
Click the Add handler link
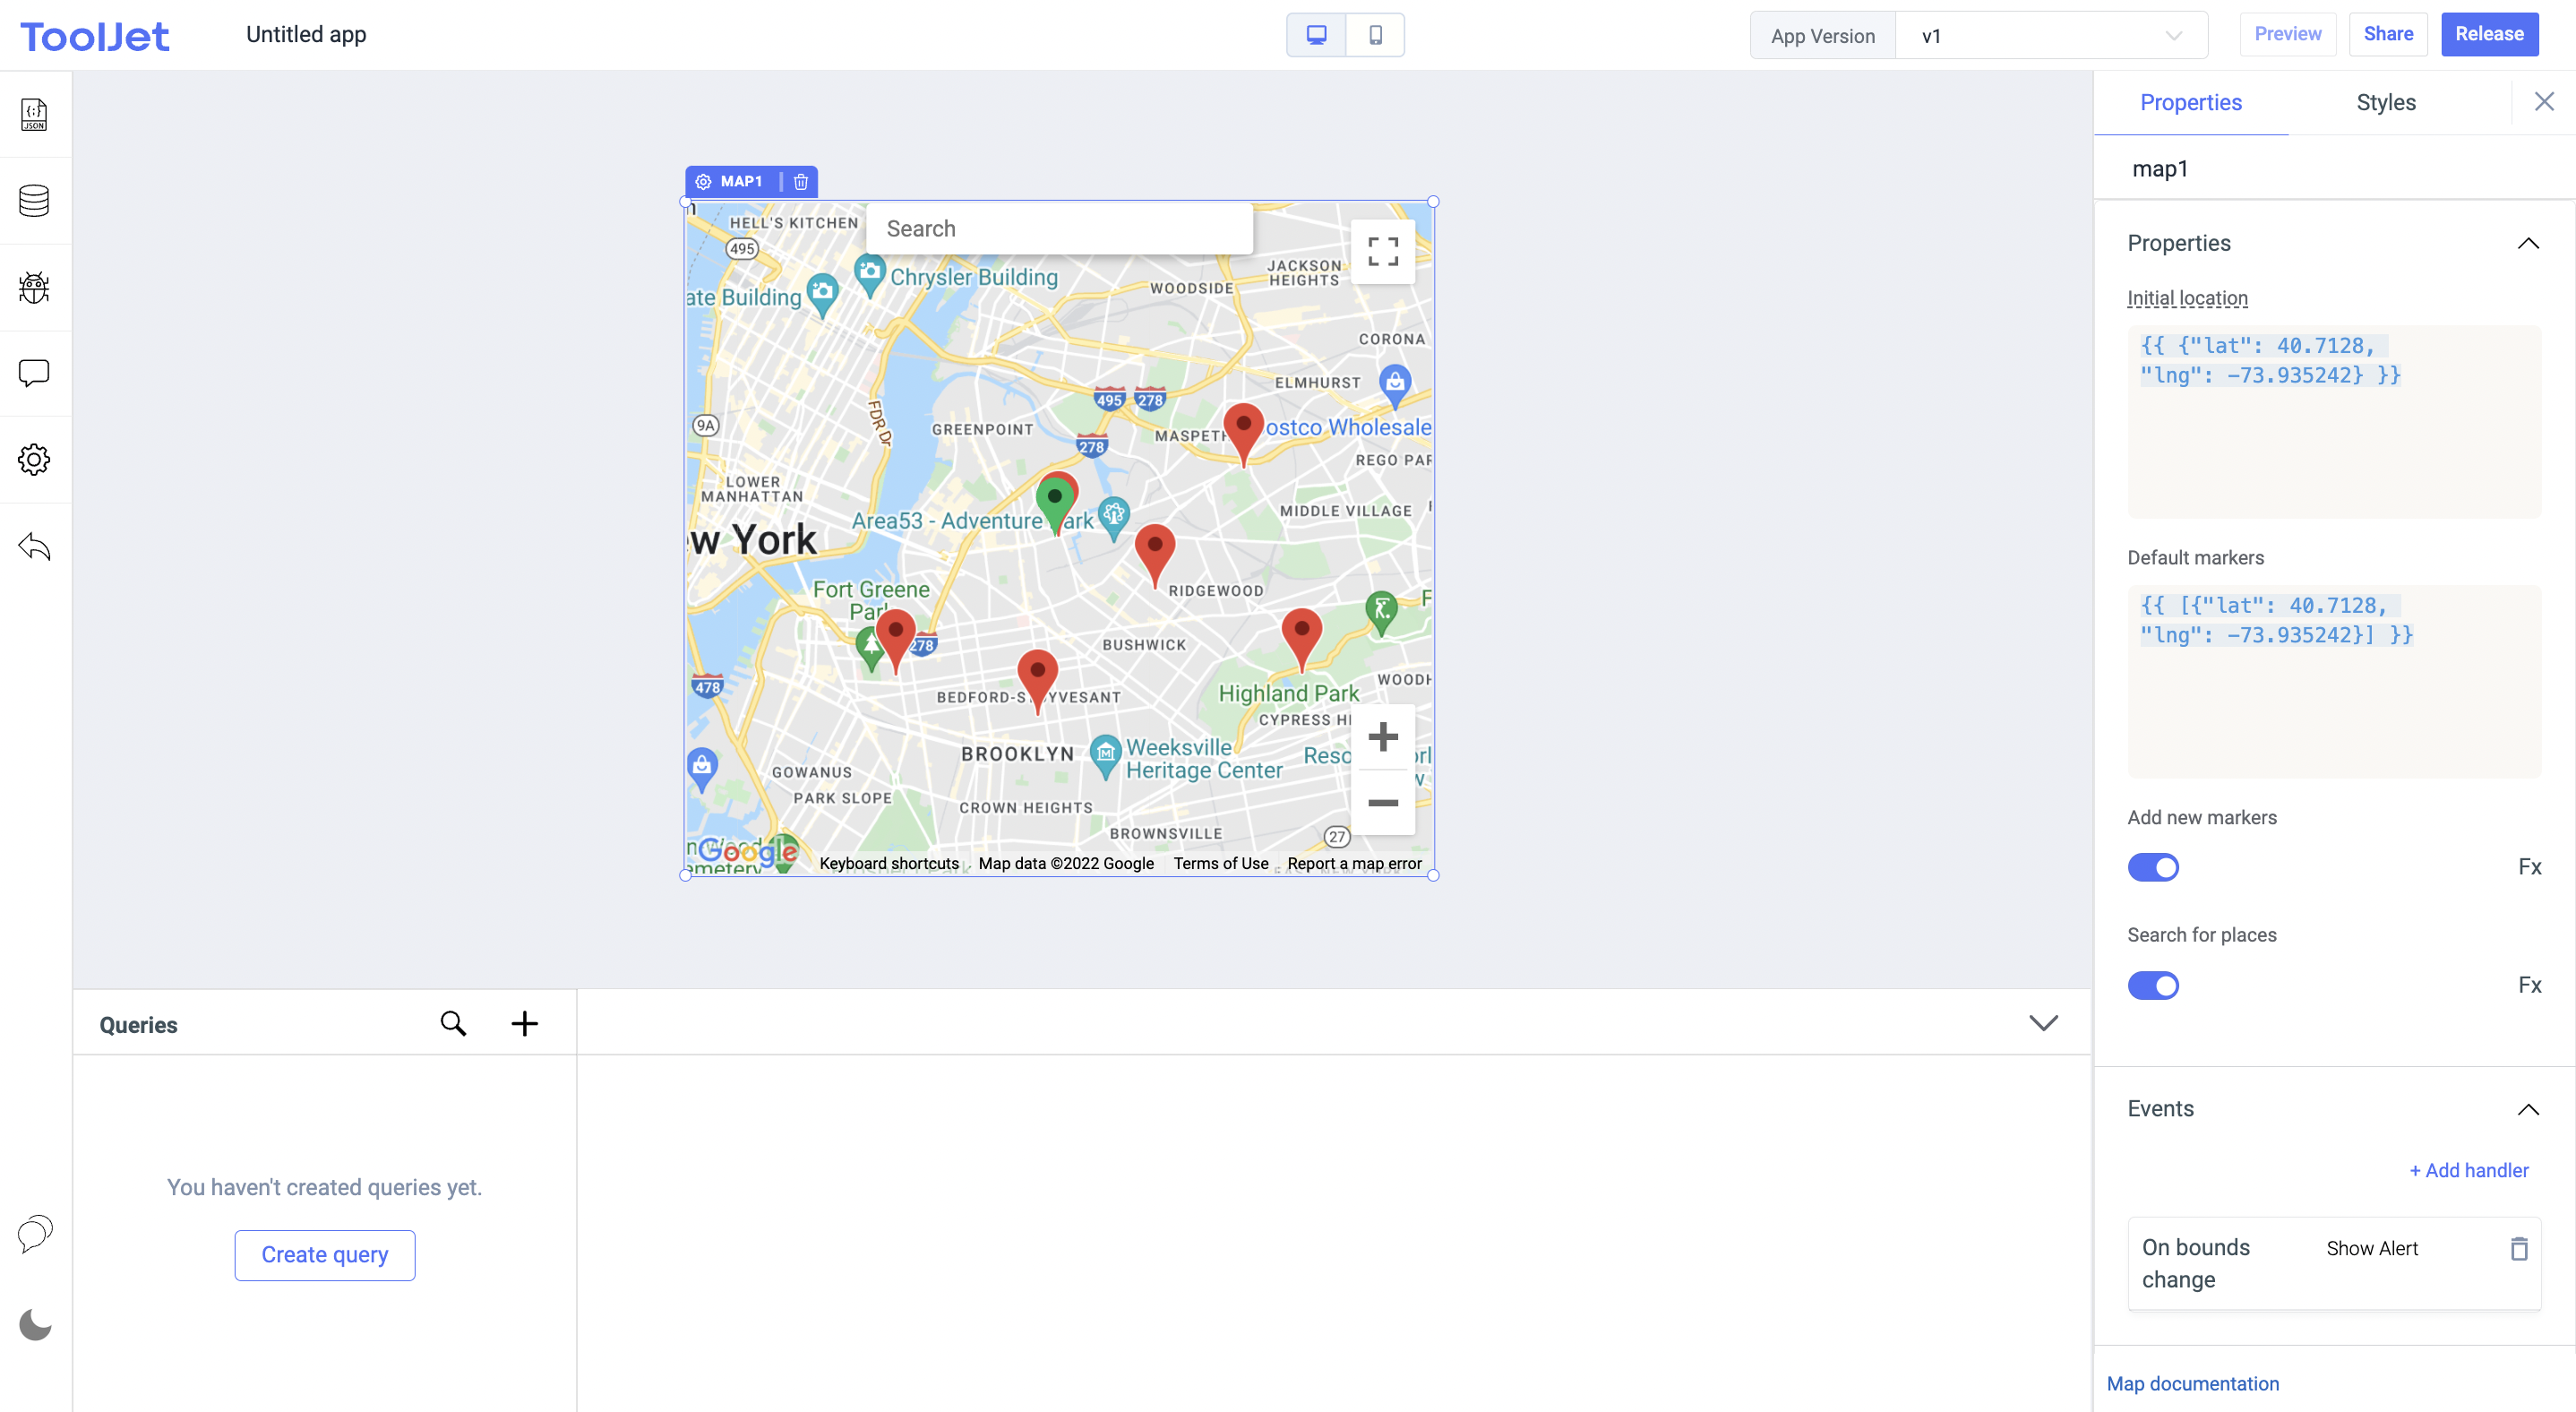[x=2469, y=1170]
